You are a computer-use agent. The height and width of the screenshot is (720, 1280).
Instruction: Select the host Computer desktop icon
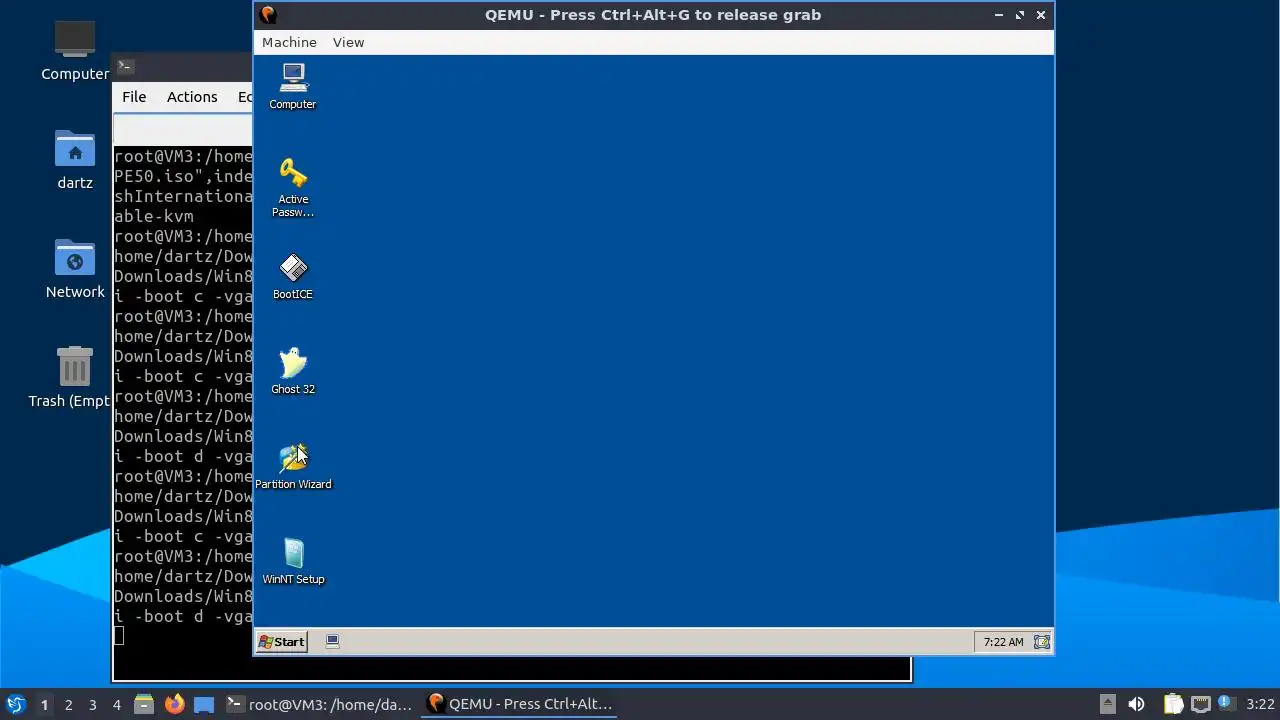75,50
